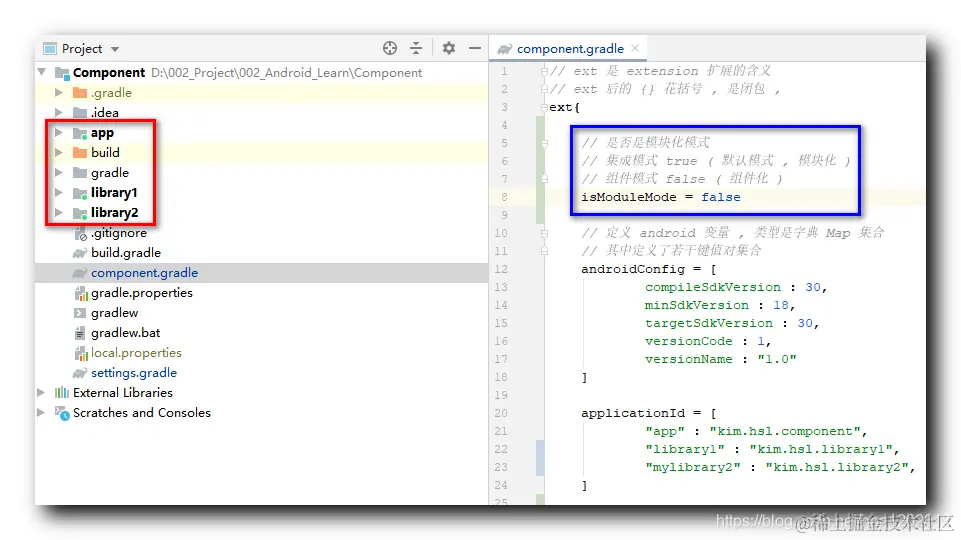Click the gradlew.bat file icon

[80, 333]
